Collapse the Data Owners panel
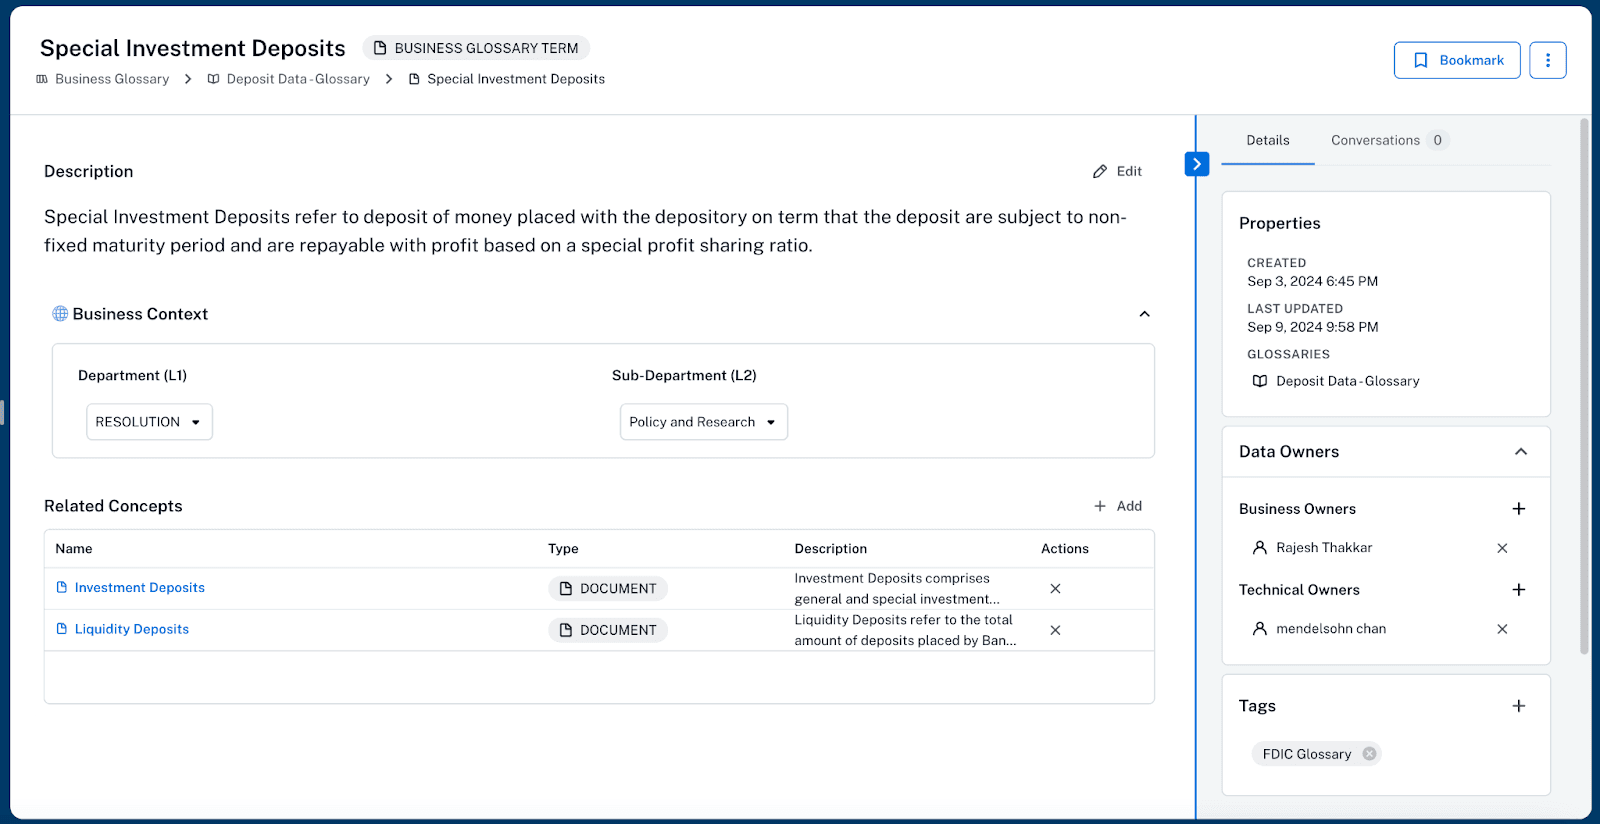The image size is (1600, 824). coord(1520,452)
